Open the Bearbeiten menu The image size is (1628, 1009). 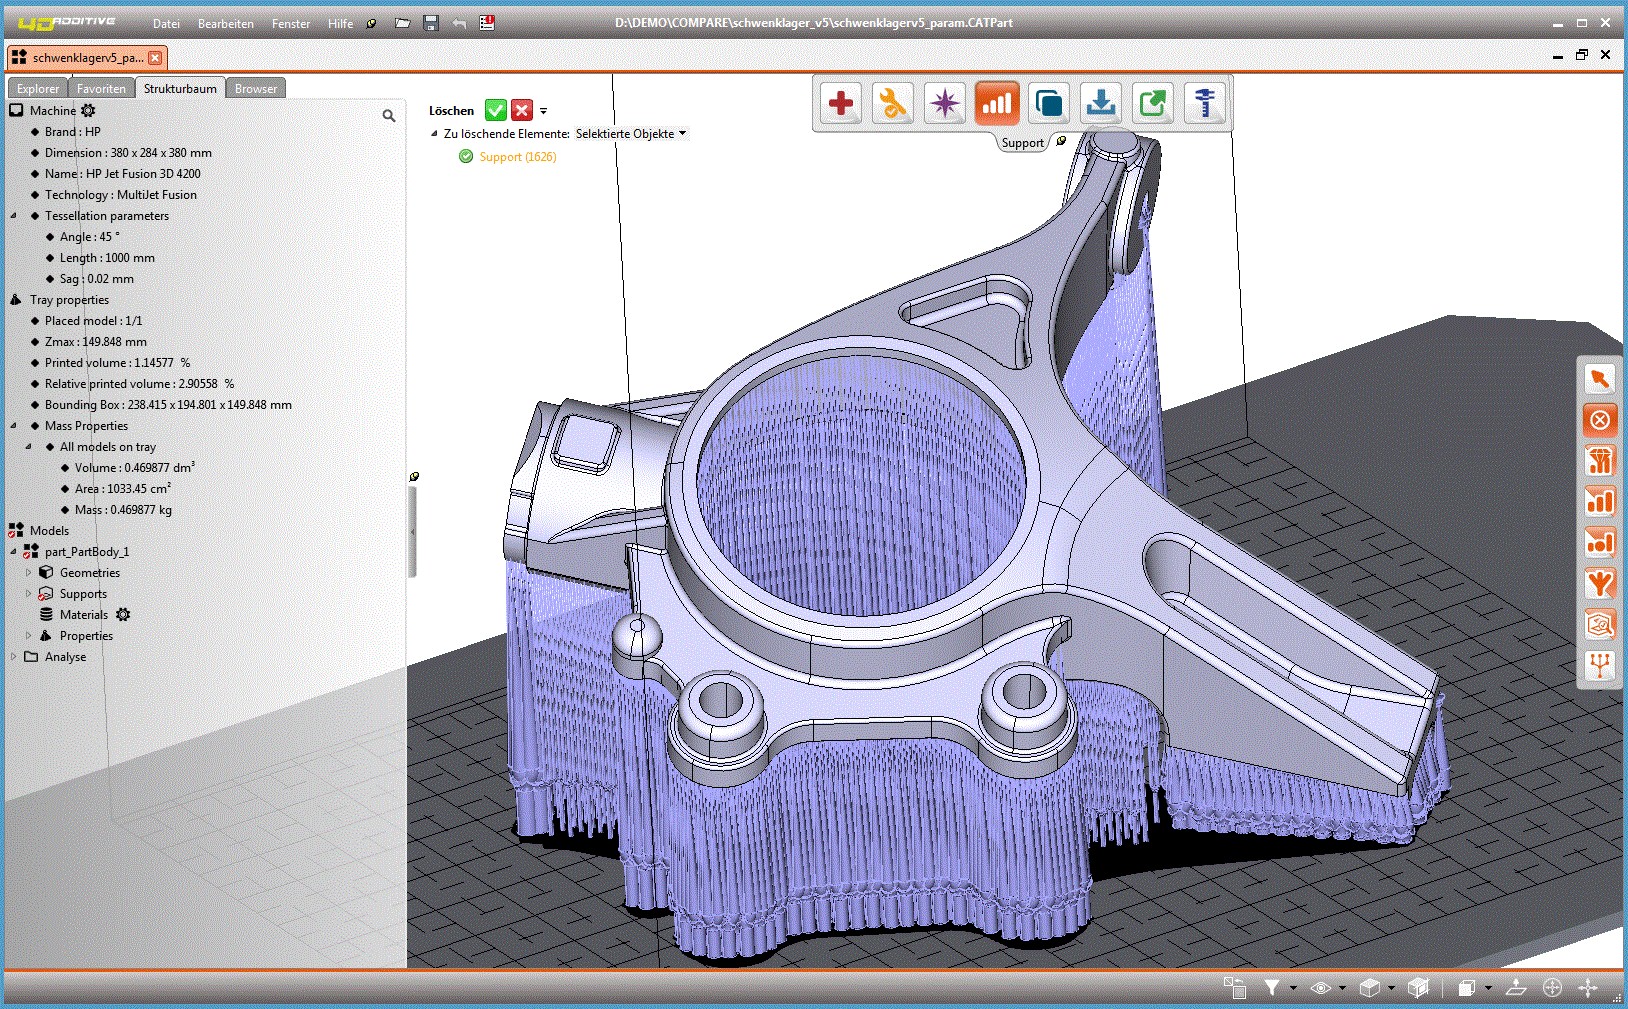click(x=225, y=23)
